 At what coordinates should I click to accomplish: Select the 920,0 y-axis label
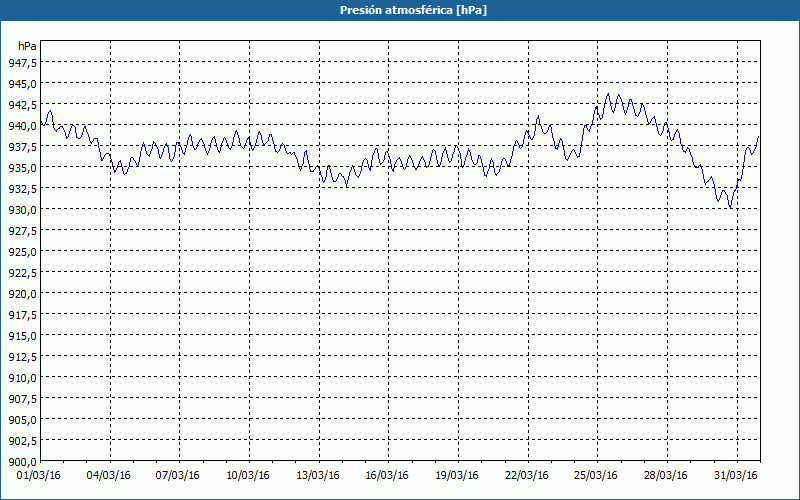22,294
